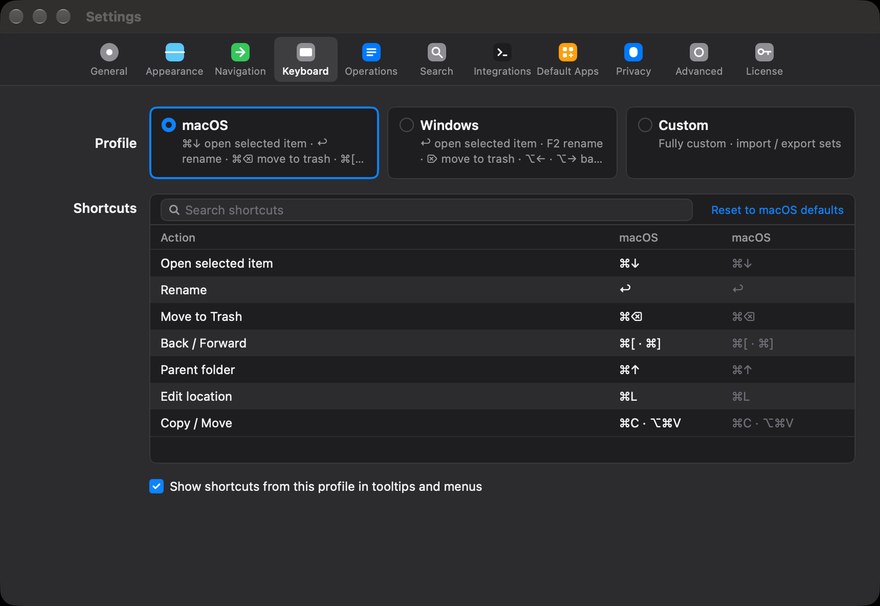Open the Navigation settings icon

pos(240,52)
